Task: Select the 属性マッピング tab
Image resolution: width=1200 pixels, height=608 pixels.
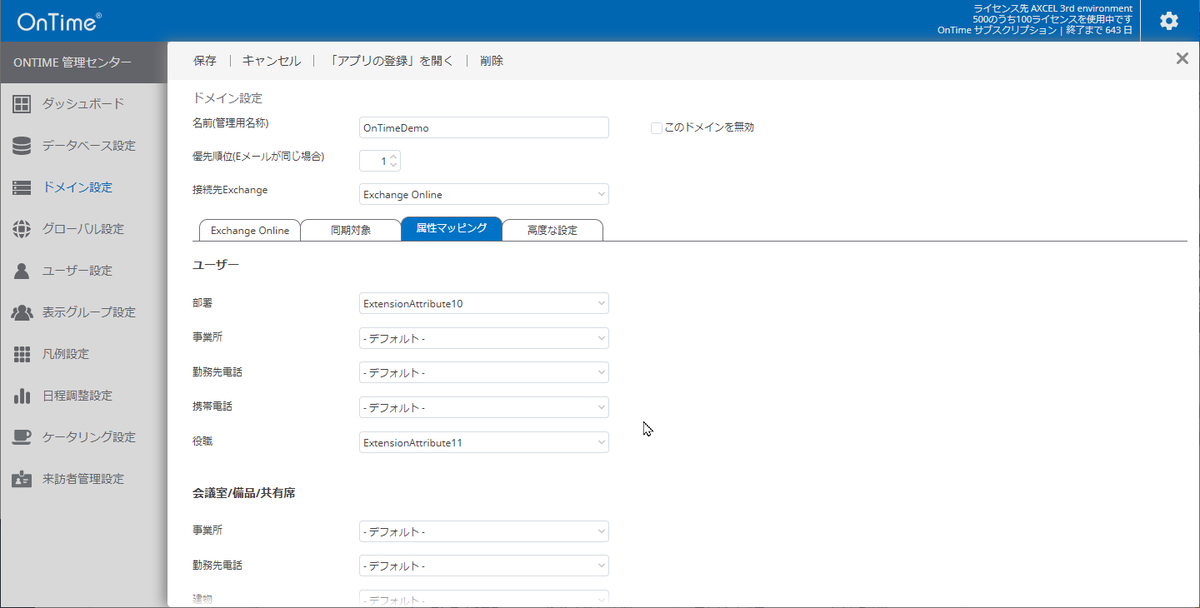Action: (x=451, y=229)
